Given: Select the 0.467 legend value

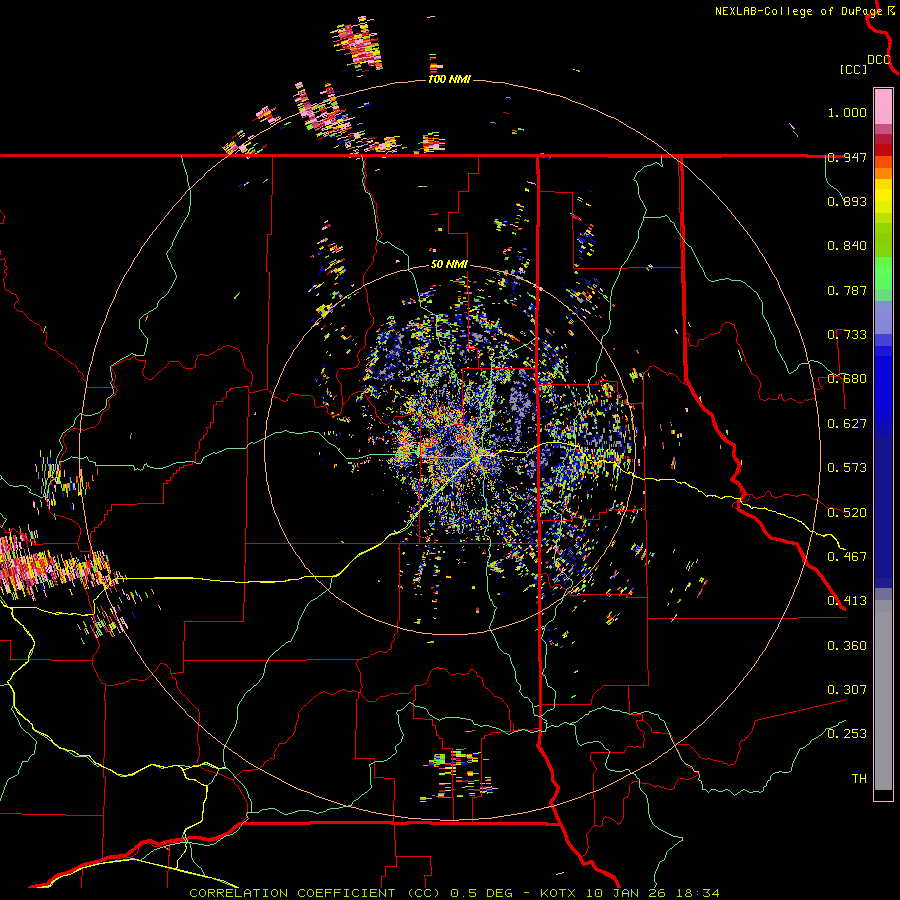Looking at the screenshot, I should tap(847, 557).
